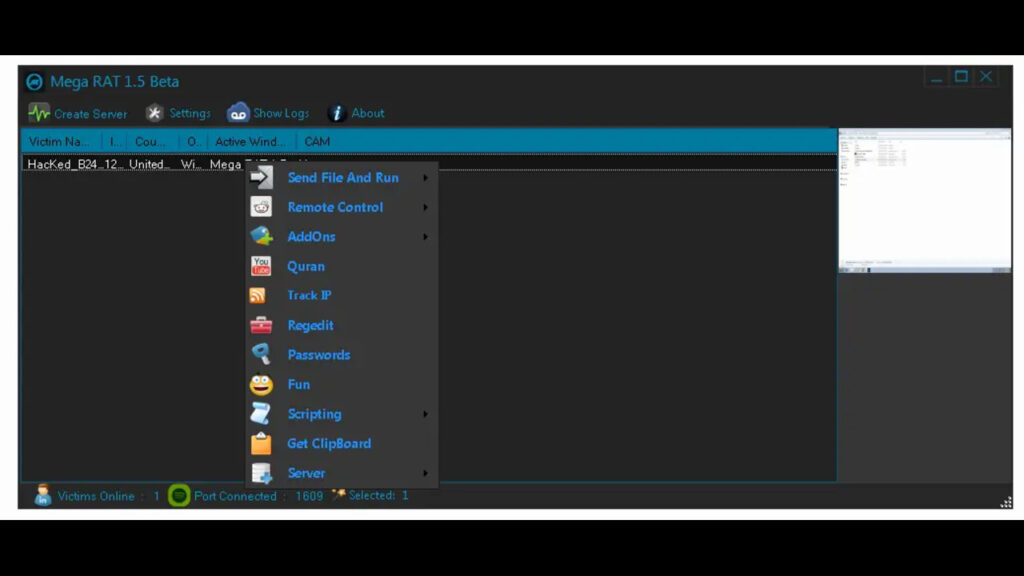
Task: Click the orange RSS icon for Track IP
Action: (x=257, y=295)
